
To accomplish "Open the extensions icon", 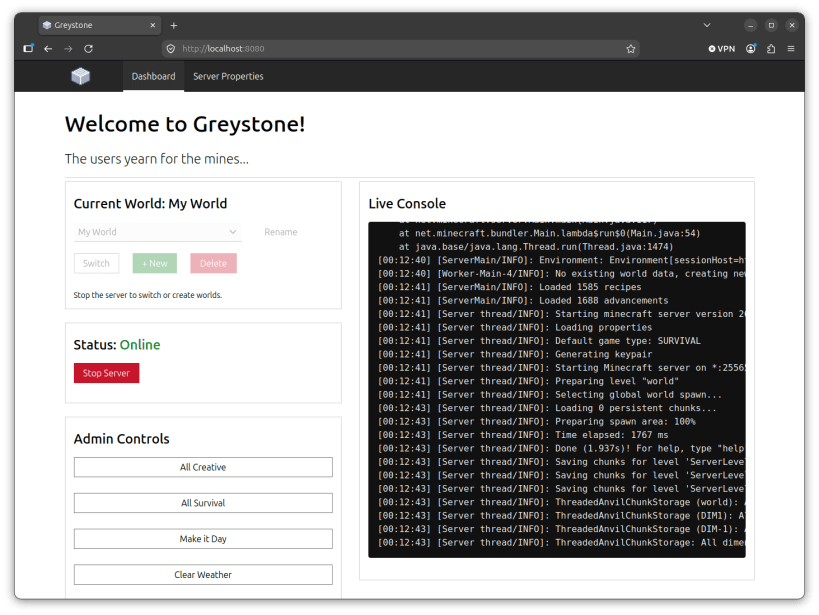I will click(x=771, y=49).
